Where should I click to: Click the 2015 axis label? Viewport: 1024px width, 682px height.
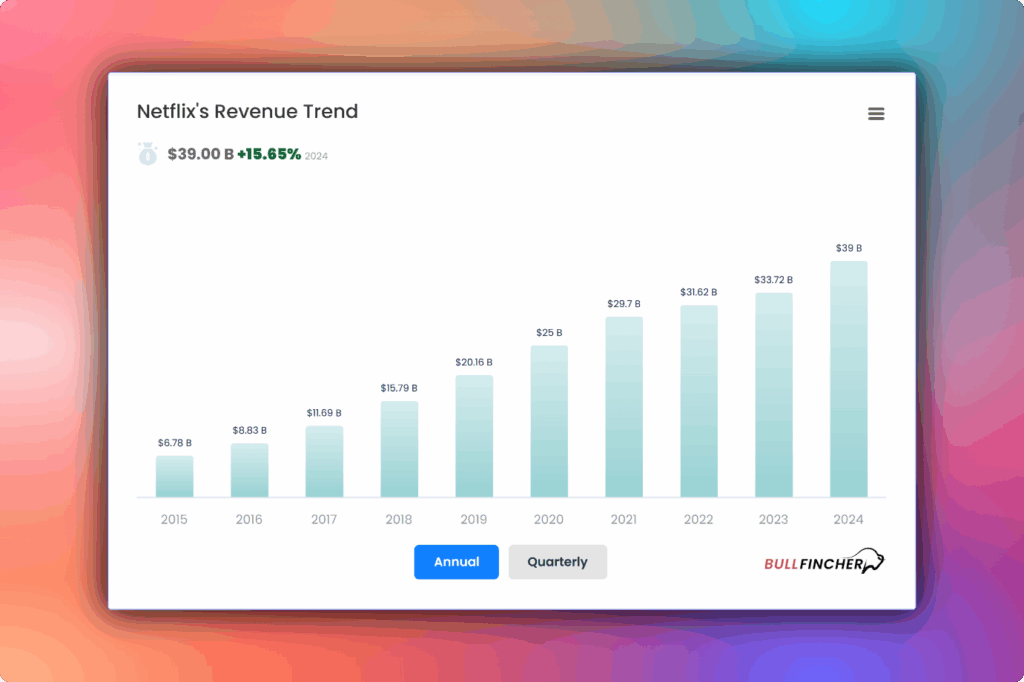click(174, 519)
